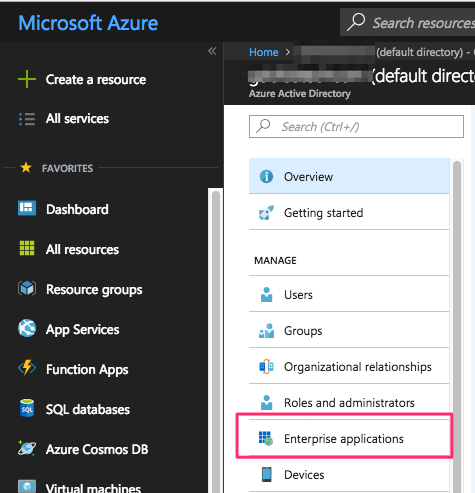Click the SQL databases cylinder icon

click(x=27, y=408)
